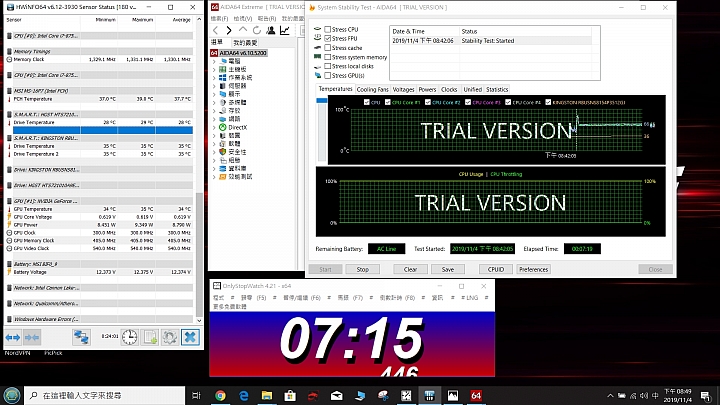This screenshot has width=720, height=405.
Task: Click HWiNFO expand columns blue arrows icon
Action: tap(13, 338)
